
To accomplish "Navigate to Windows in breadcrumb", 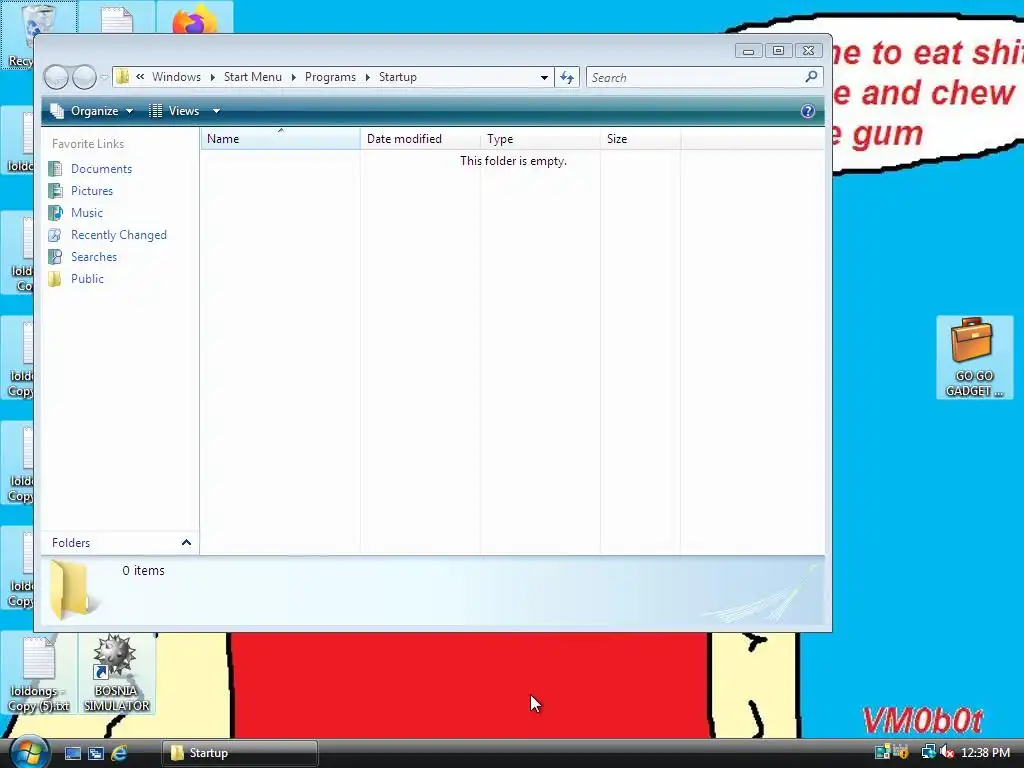I will click(176, 77).
